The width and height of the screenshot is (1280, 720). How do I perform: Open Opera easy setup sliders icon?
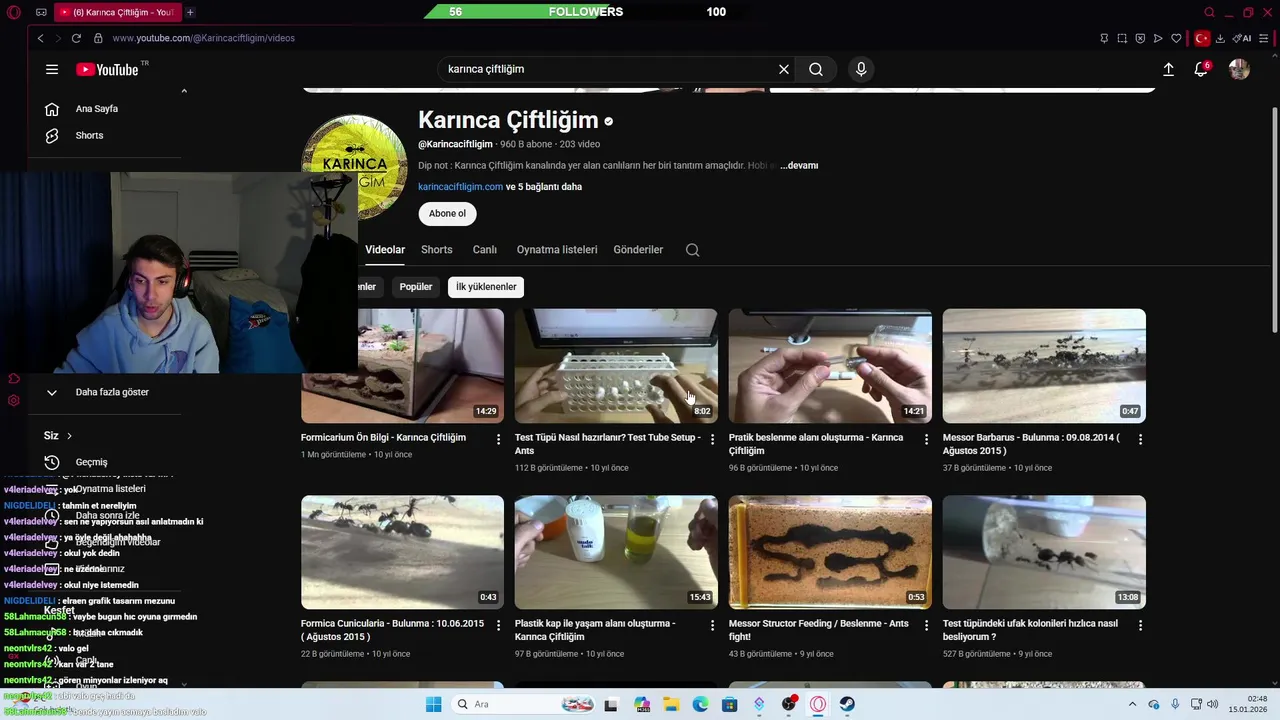[x=1265, y=38]
